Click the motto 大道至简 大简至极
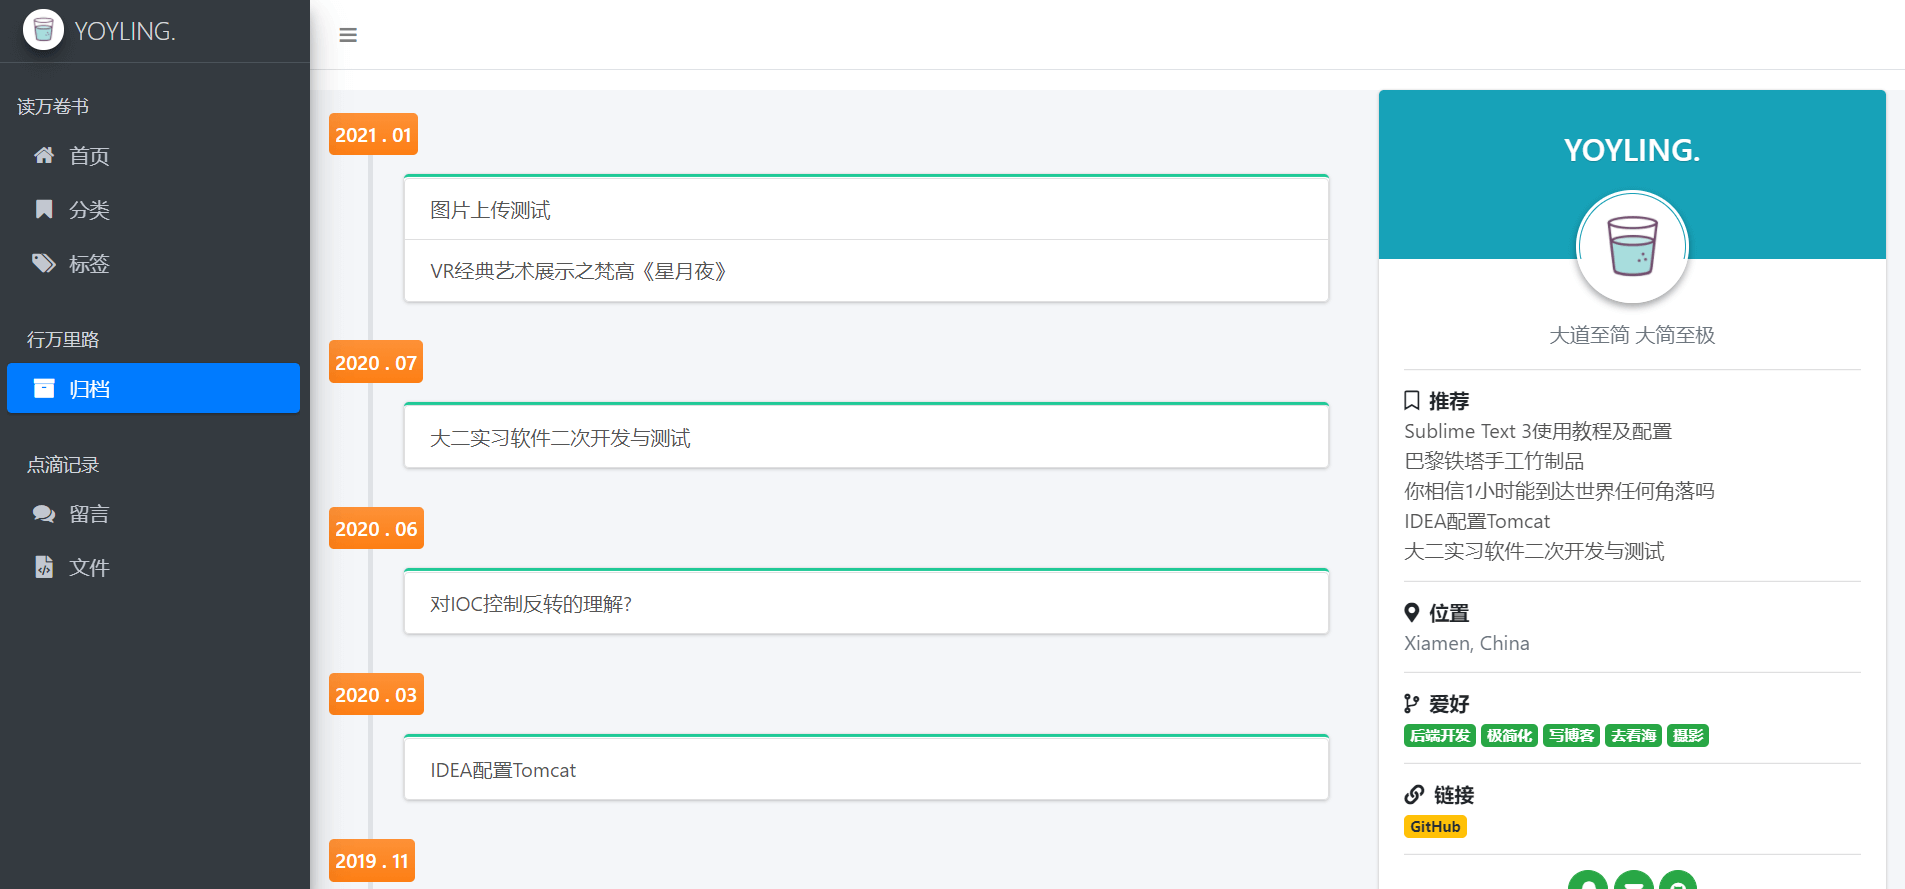This screenshot has width=1905, height=889. [x=1632, y=335]
